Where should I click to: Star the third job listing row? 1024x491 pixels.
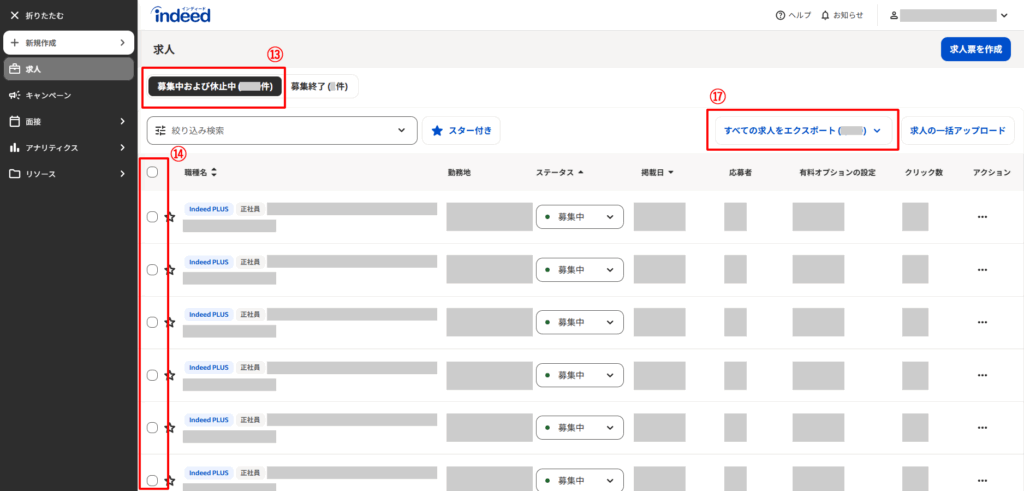pyautogui.click(x=170, y=323)
